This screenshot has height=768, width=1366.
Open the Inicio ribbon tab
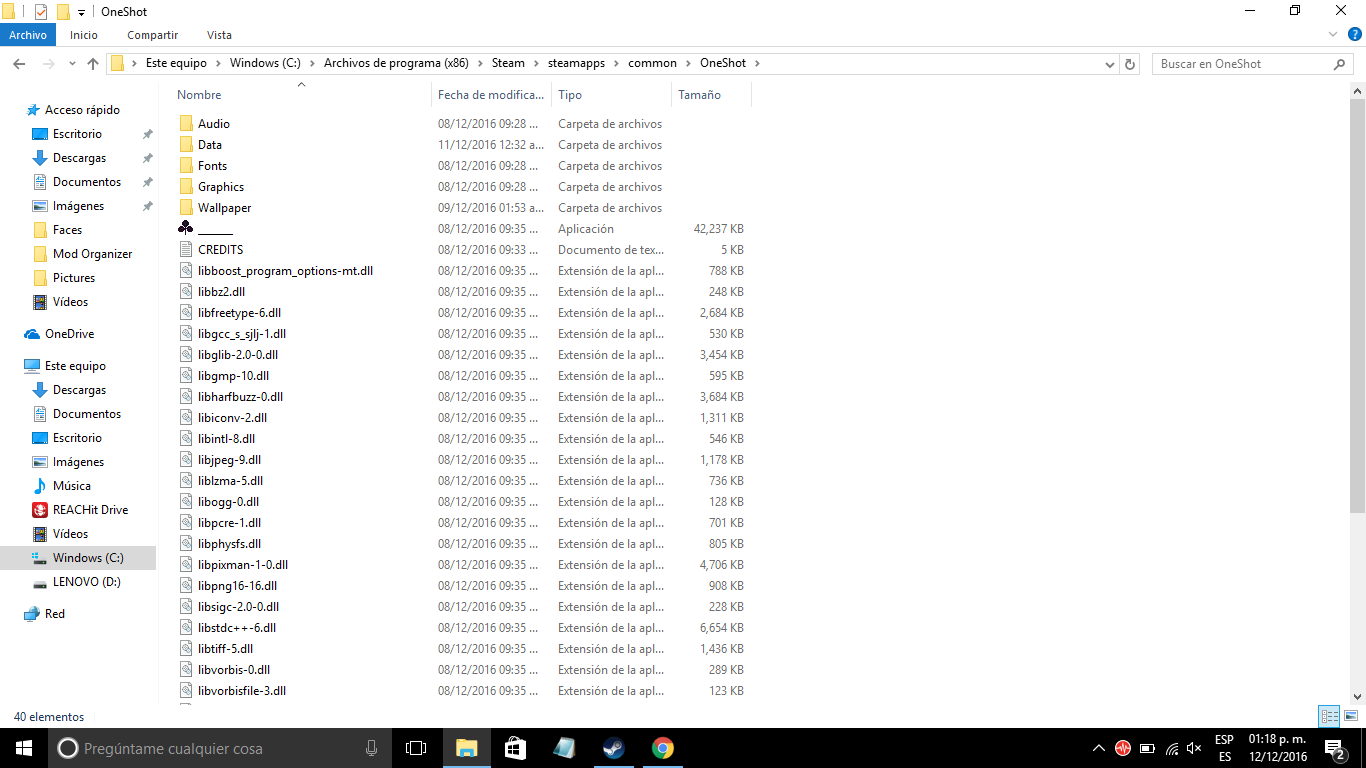(84, 35)
